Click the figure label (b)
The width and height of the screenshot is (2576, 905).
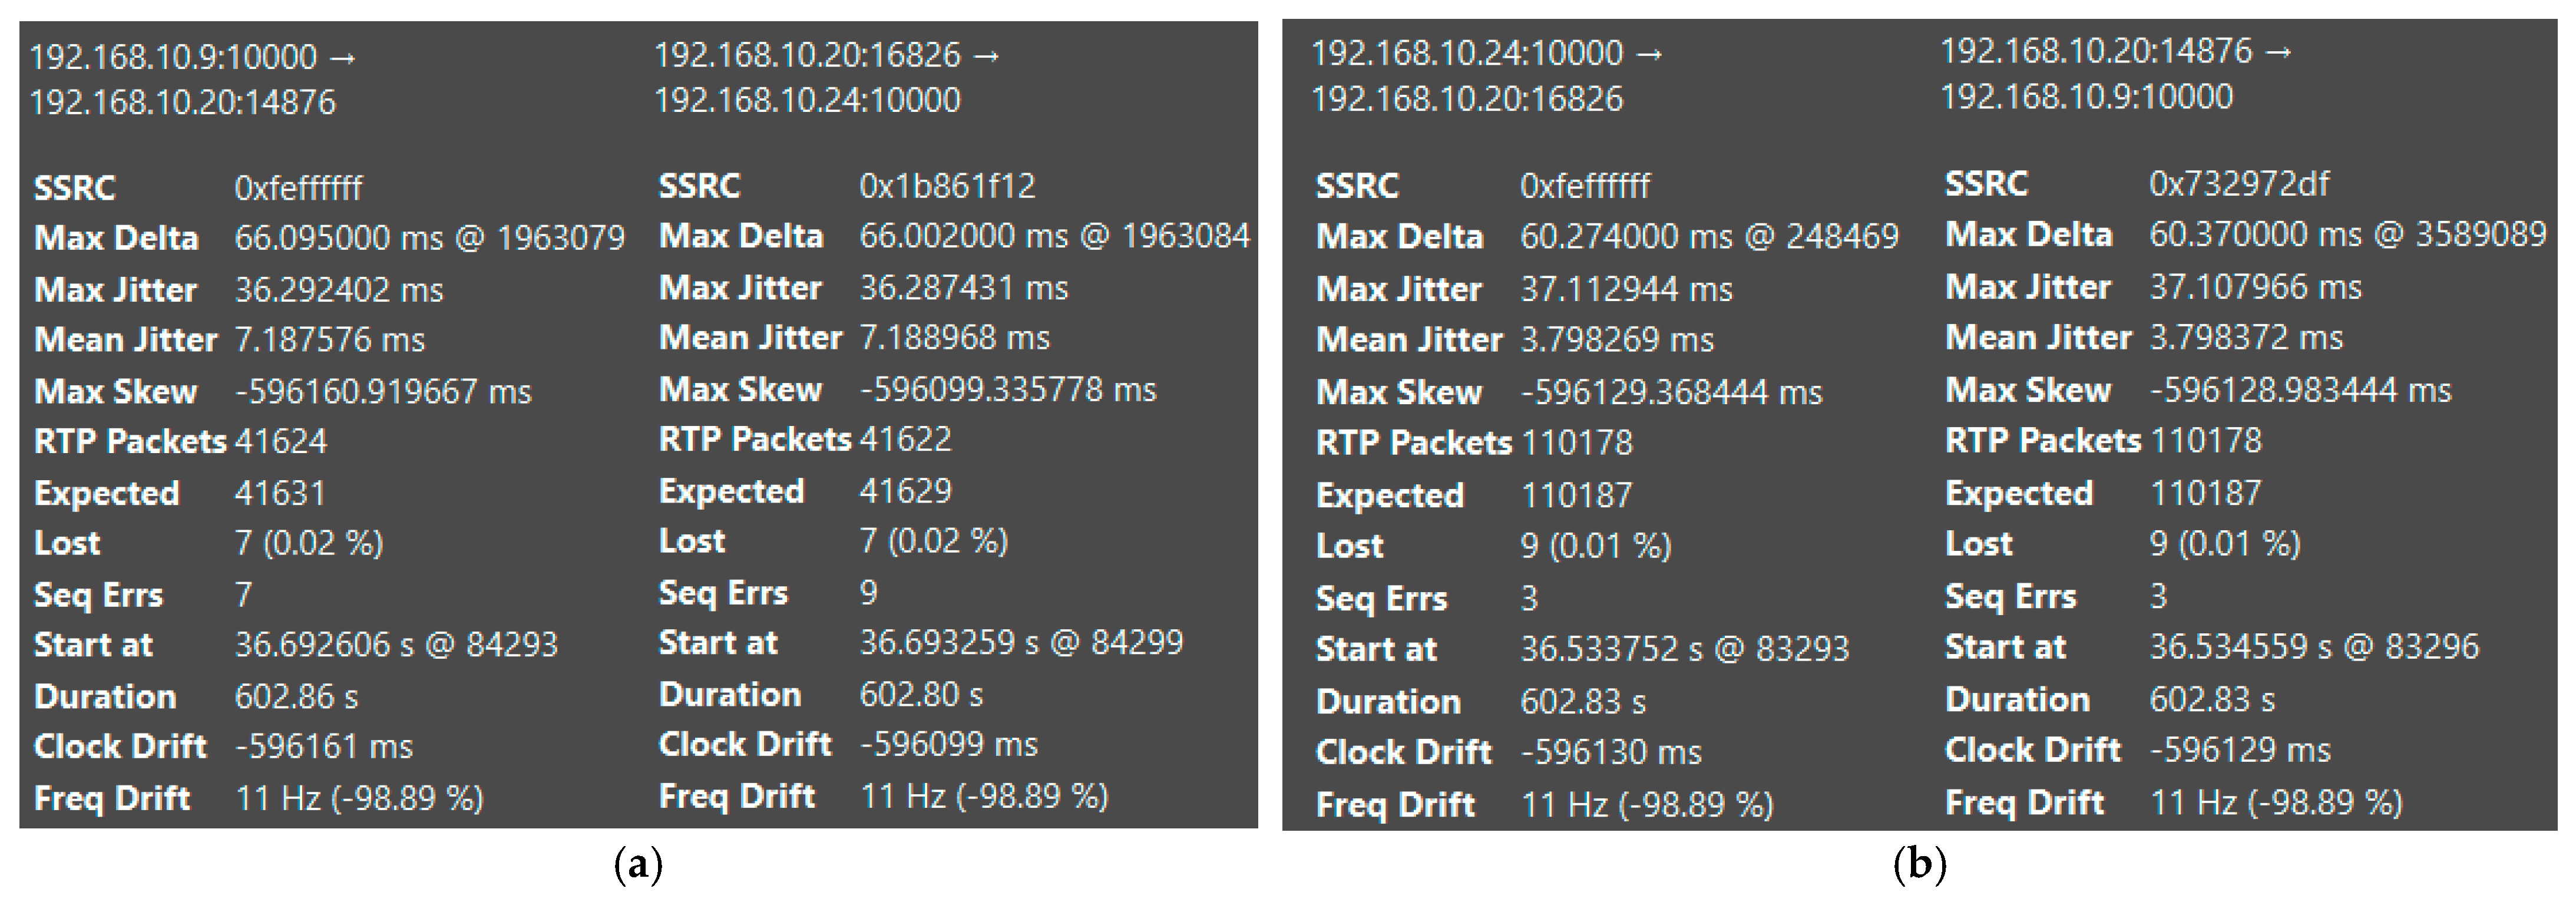tap(1919, 864)
